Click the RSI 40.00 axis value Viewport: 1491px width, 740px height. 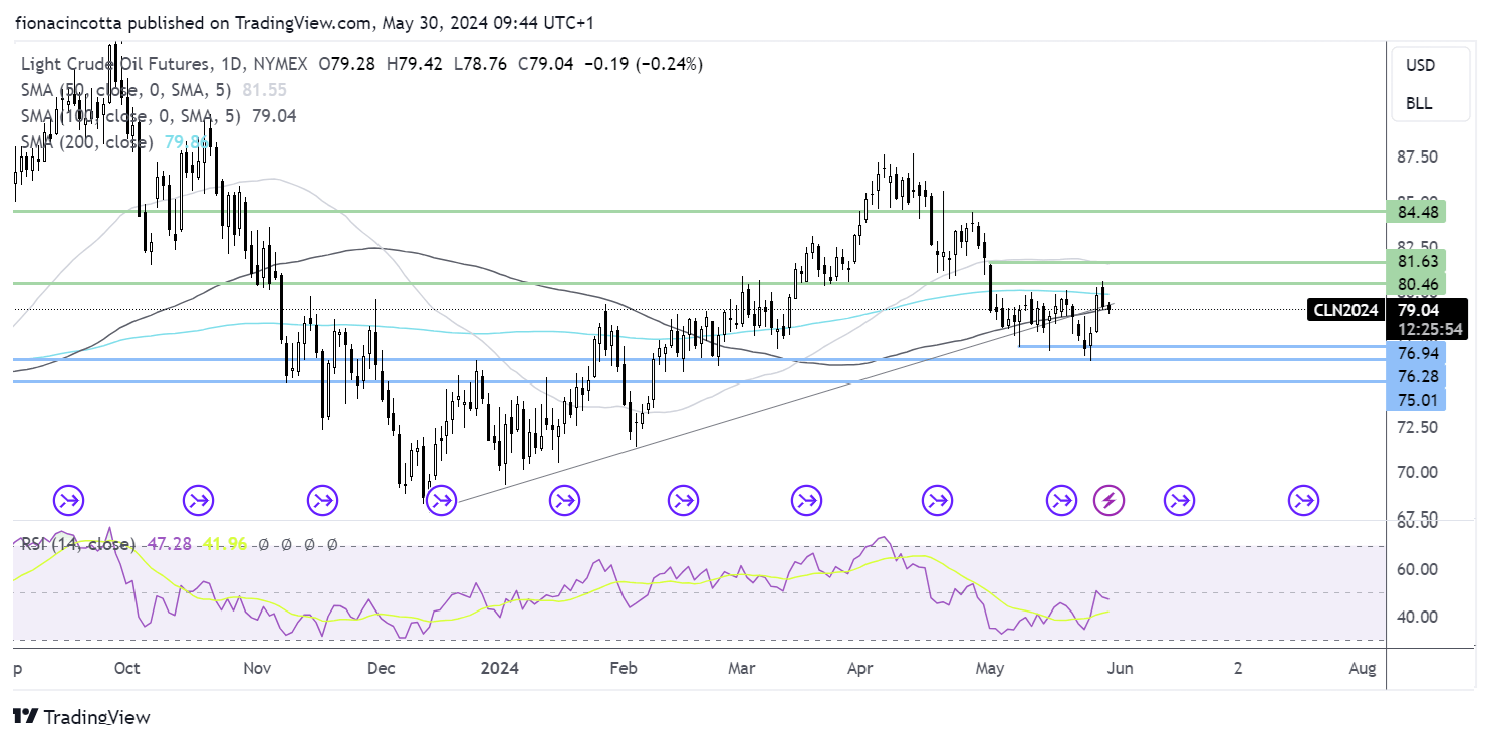tap(1417, 616)
